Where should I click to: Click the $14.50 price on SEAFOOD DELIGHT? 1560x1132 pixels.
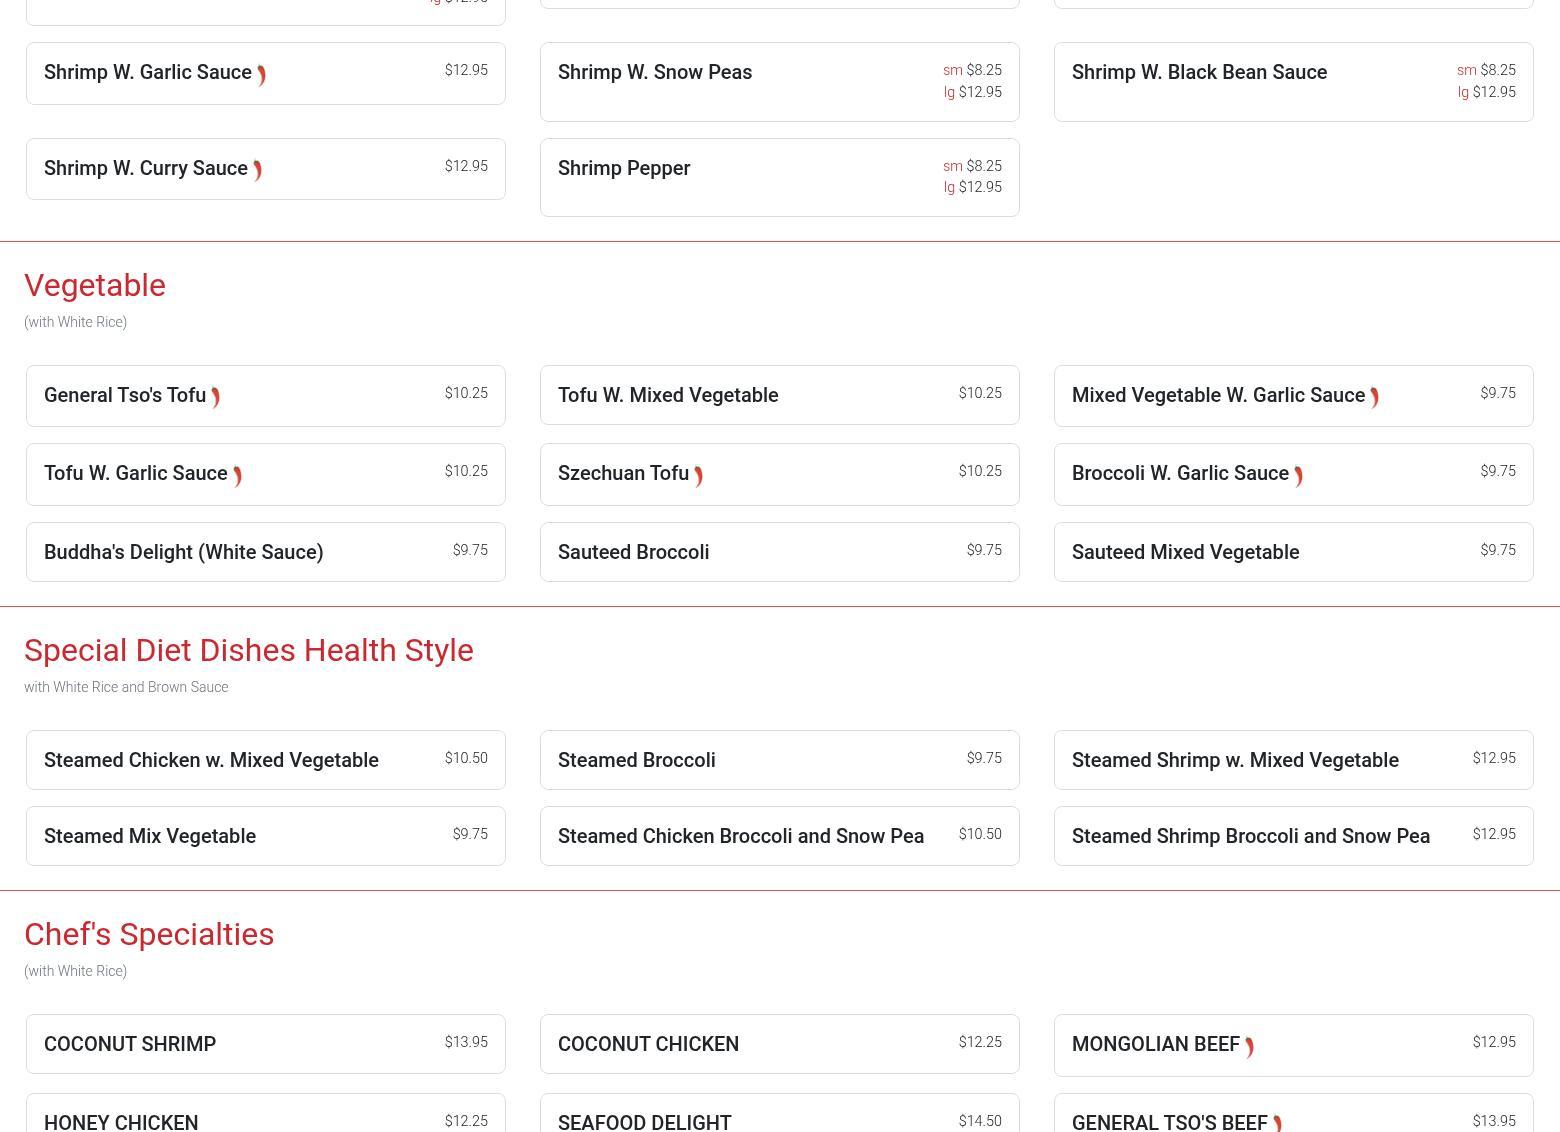(x=979, y=1121)
